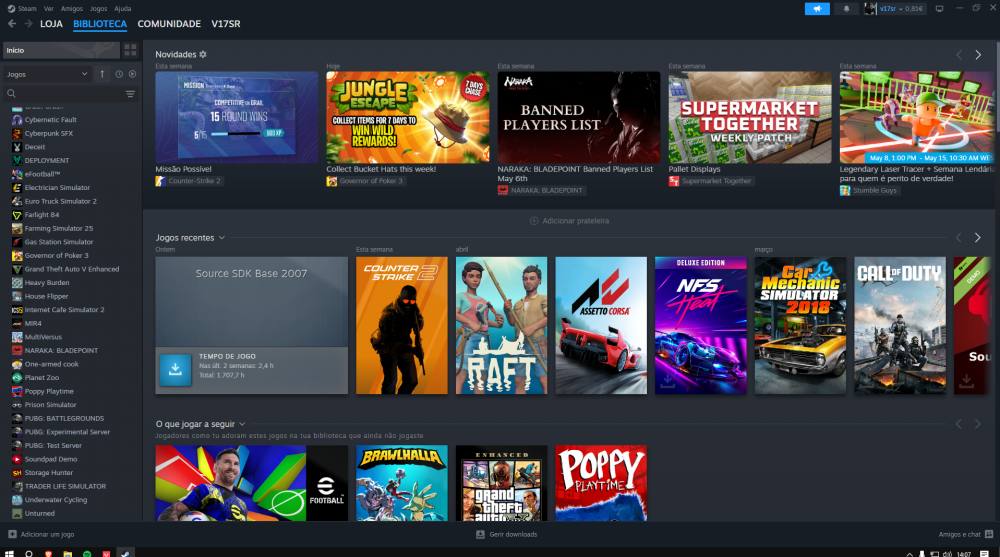The width and height of the screenshot is (1000, 557).
Task: Open the announcements megaphone button
Action: 817,8
